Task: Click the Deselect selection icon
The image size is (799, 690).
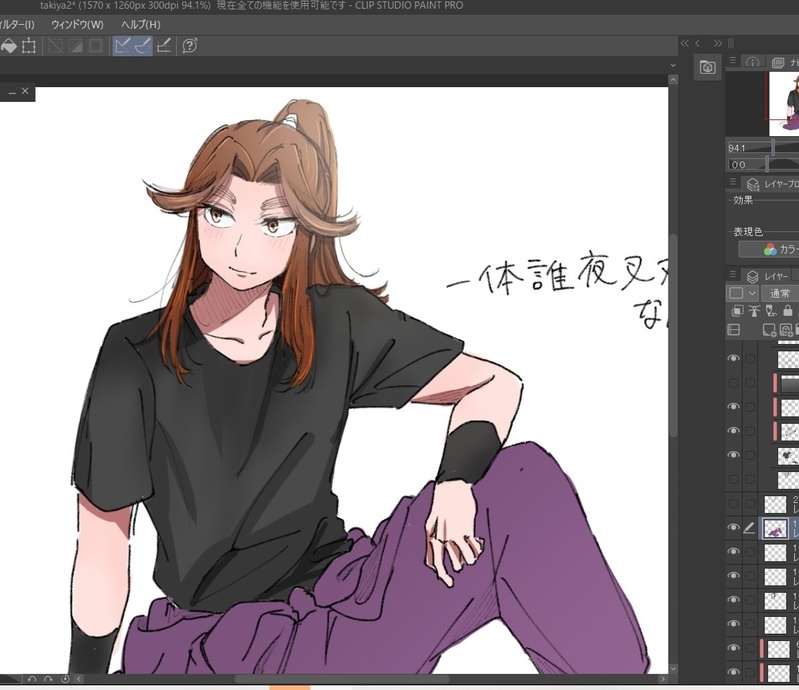Action: [x=55, y=46]
